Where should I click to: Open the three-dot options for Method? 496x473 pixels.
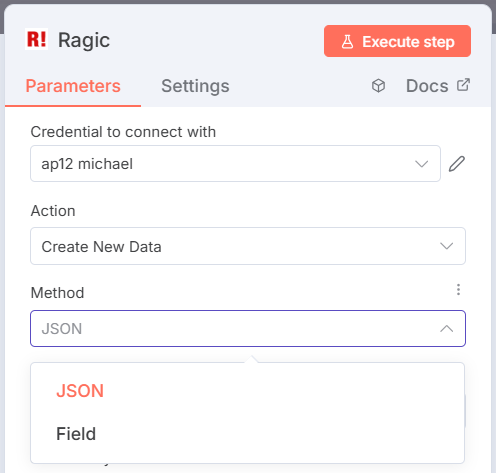pyautogui.click(x=458, y=290)
